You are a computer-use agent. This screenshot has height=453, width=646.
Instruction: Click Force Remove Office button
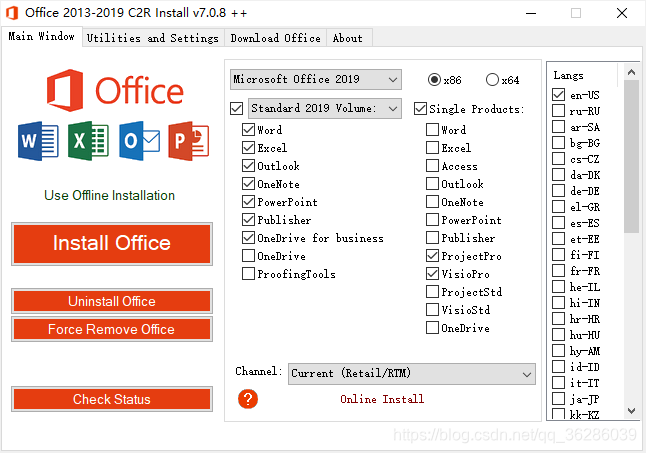(x=112, y=329)
